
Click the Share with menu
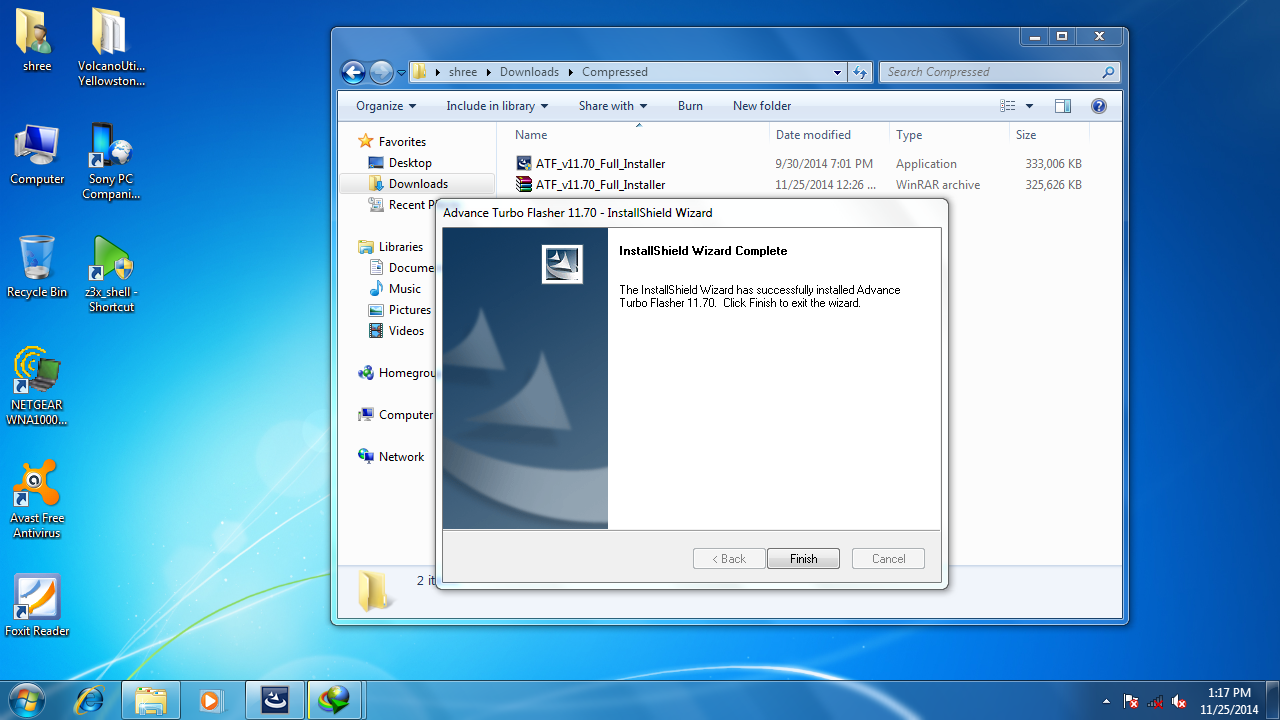click(x=612, y=106)
